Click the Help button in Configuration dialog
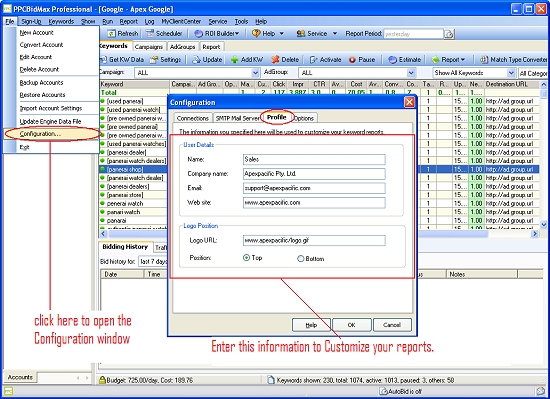This screenshot has height=399, width=550. [311, 325]
